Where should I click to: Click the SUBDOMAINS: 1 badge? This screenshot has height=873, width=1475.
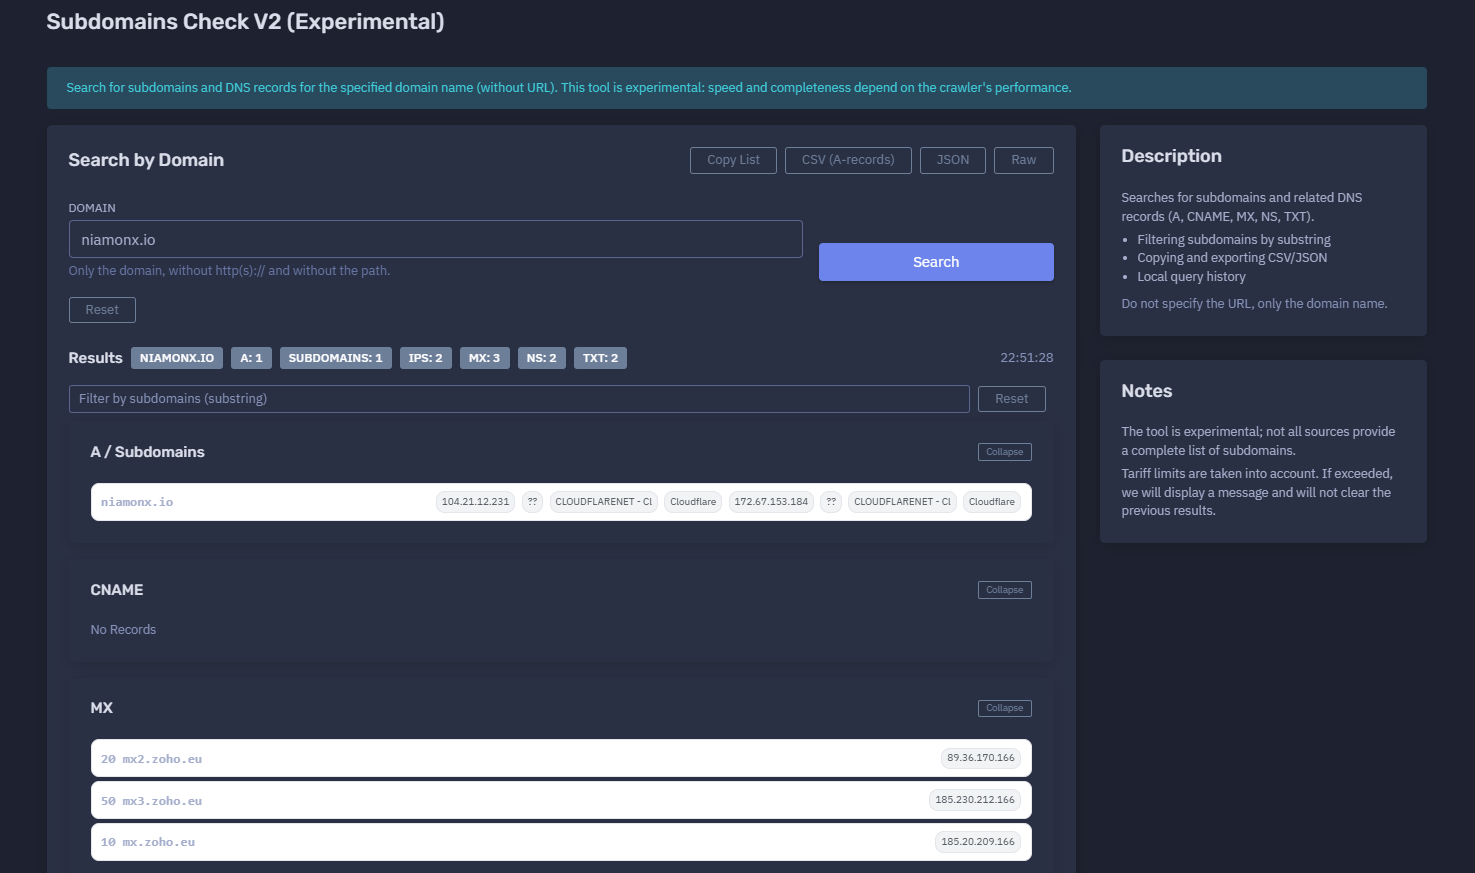point(336,358)
